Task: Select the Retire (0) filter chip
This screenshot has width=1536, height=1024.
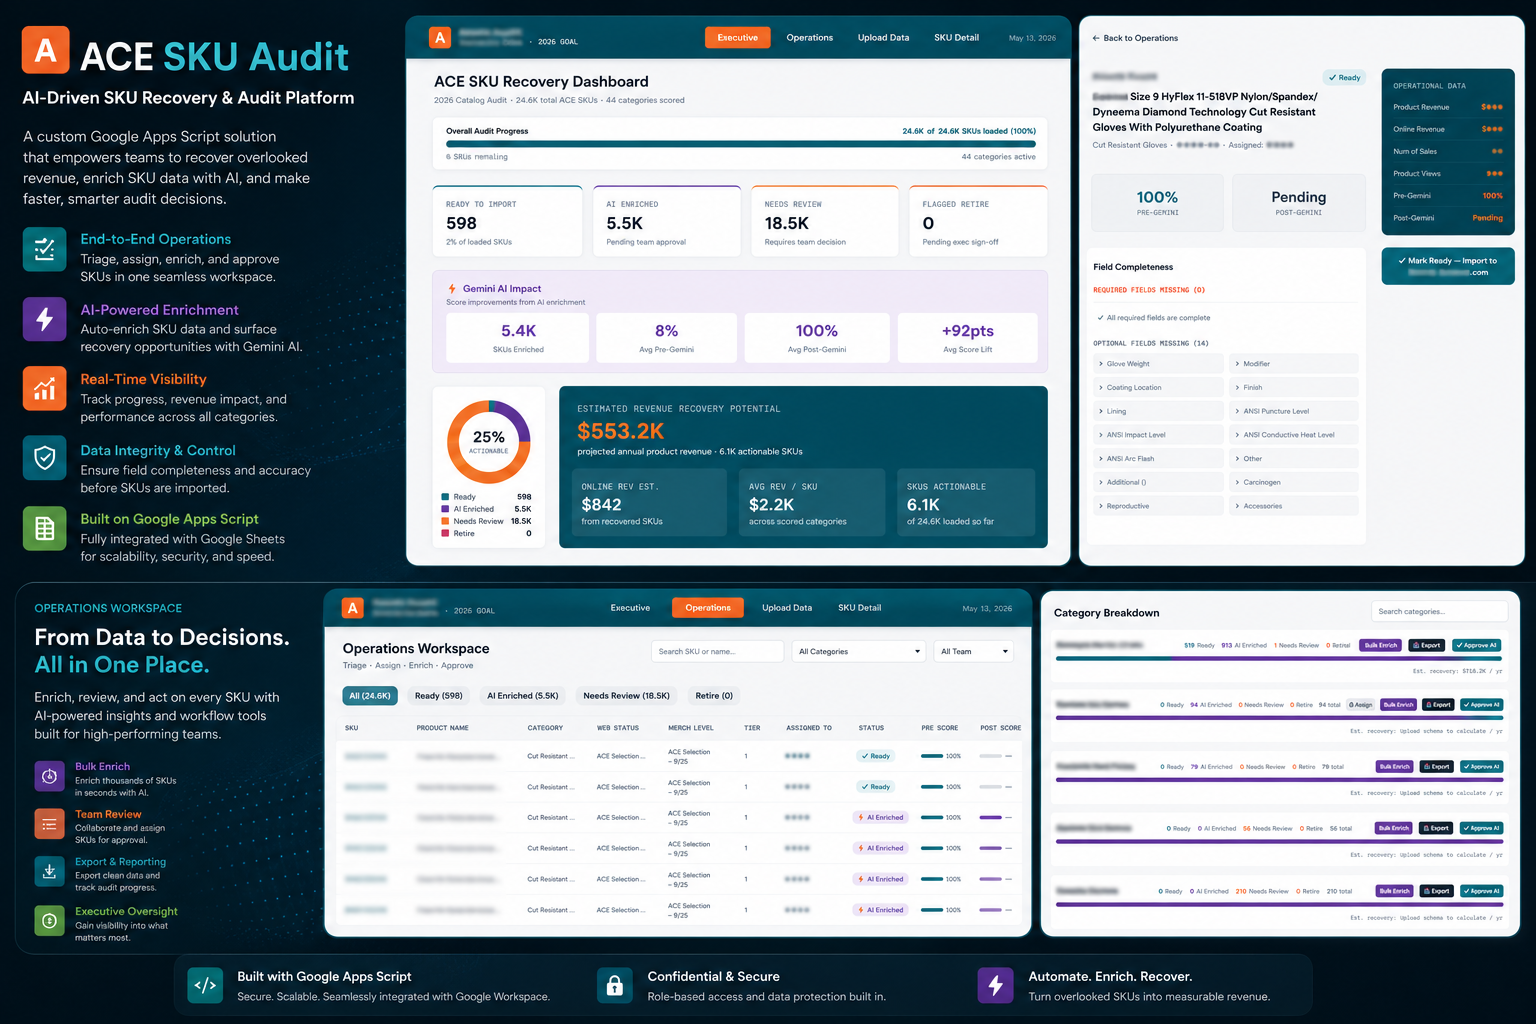Action: 714,695
